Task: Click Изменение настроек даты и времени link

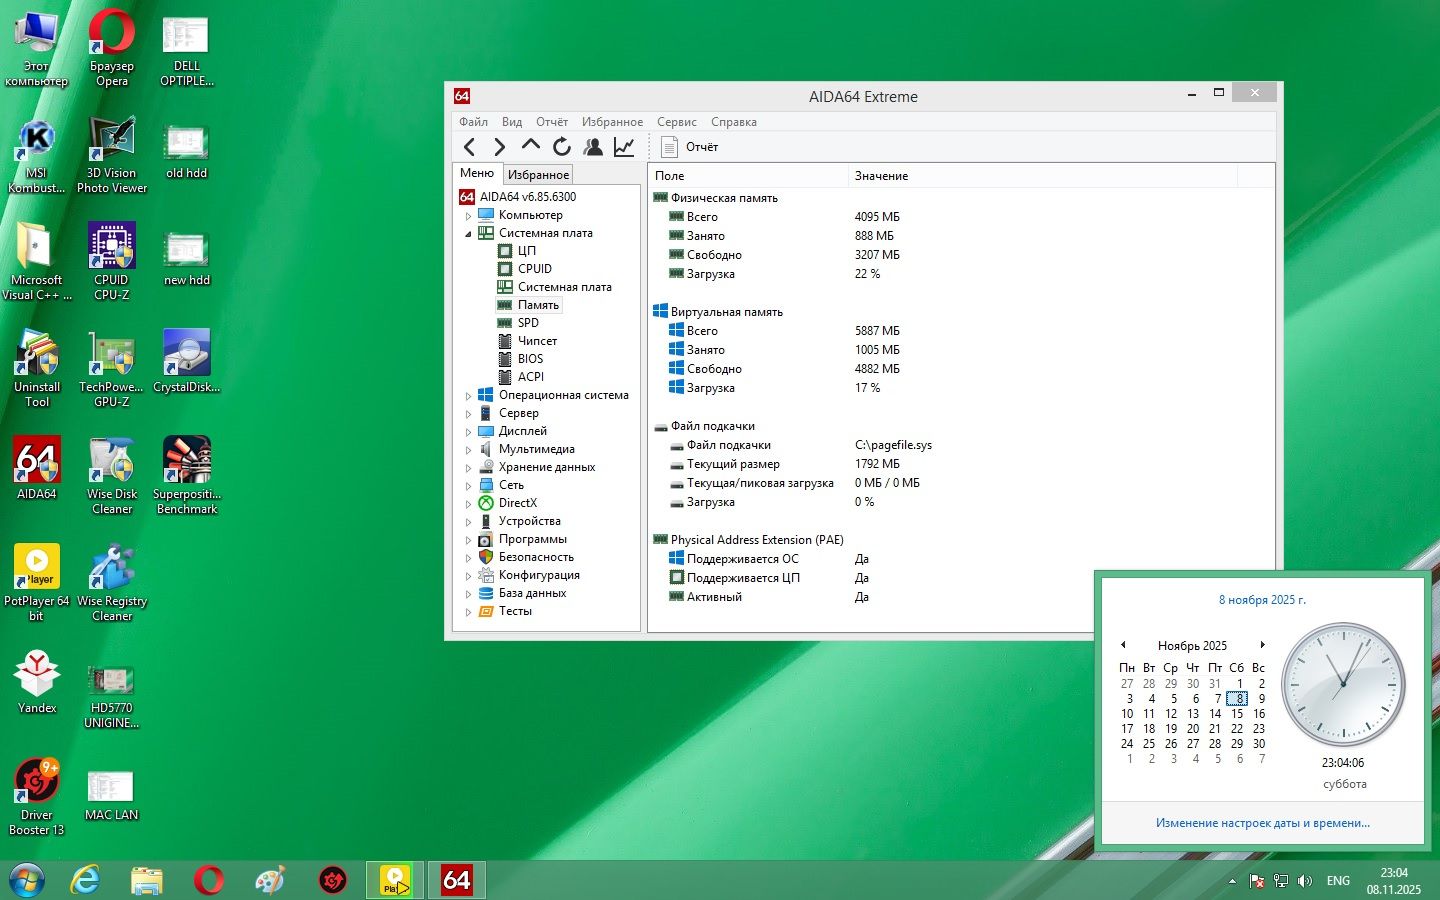Action: [x=1263, y=823]
